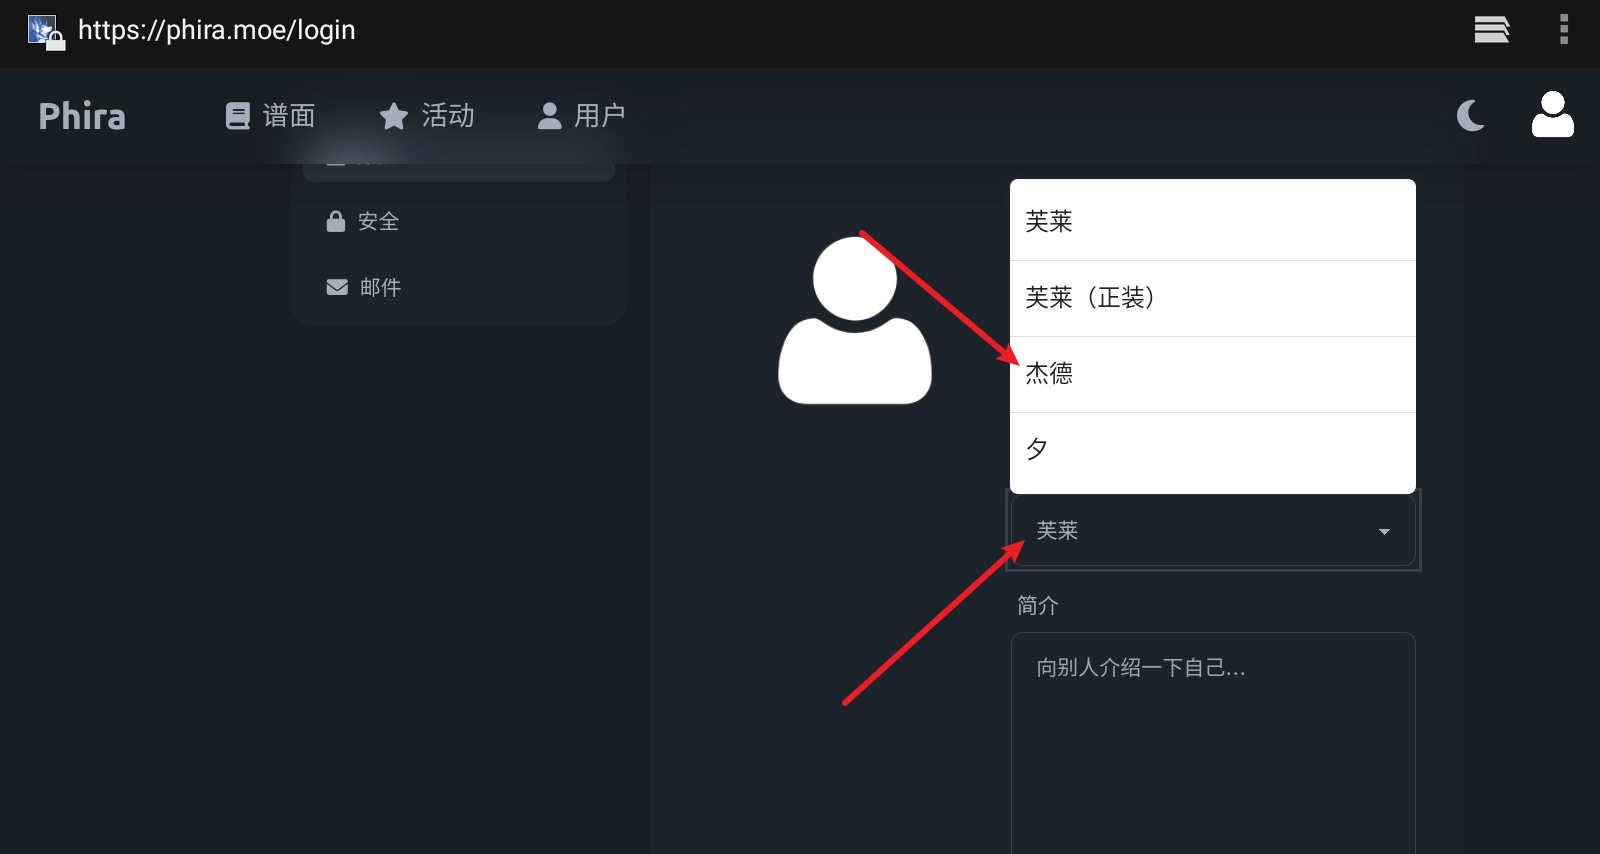Click the envelope icon beside 邮件
The width and height of the screenshot is (1600, 854).
[x=337, y=287]
